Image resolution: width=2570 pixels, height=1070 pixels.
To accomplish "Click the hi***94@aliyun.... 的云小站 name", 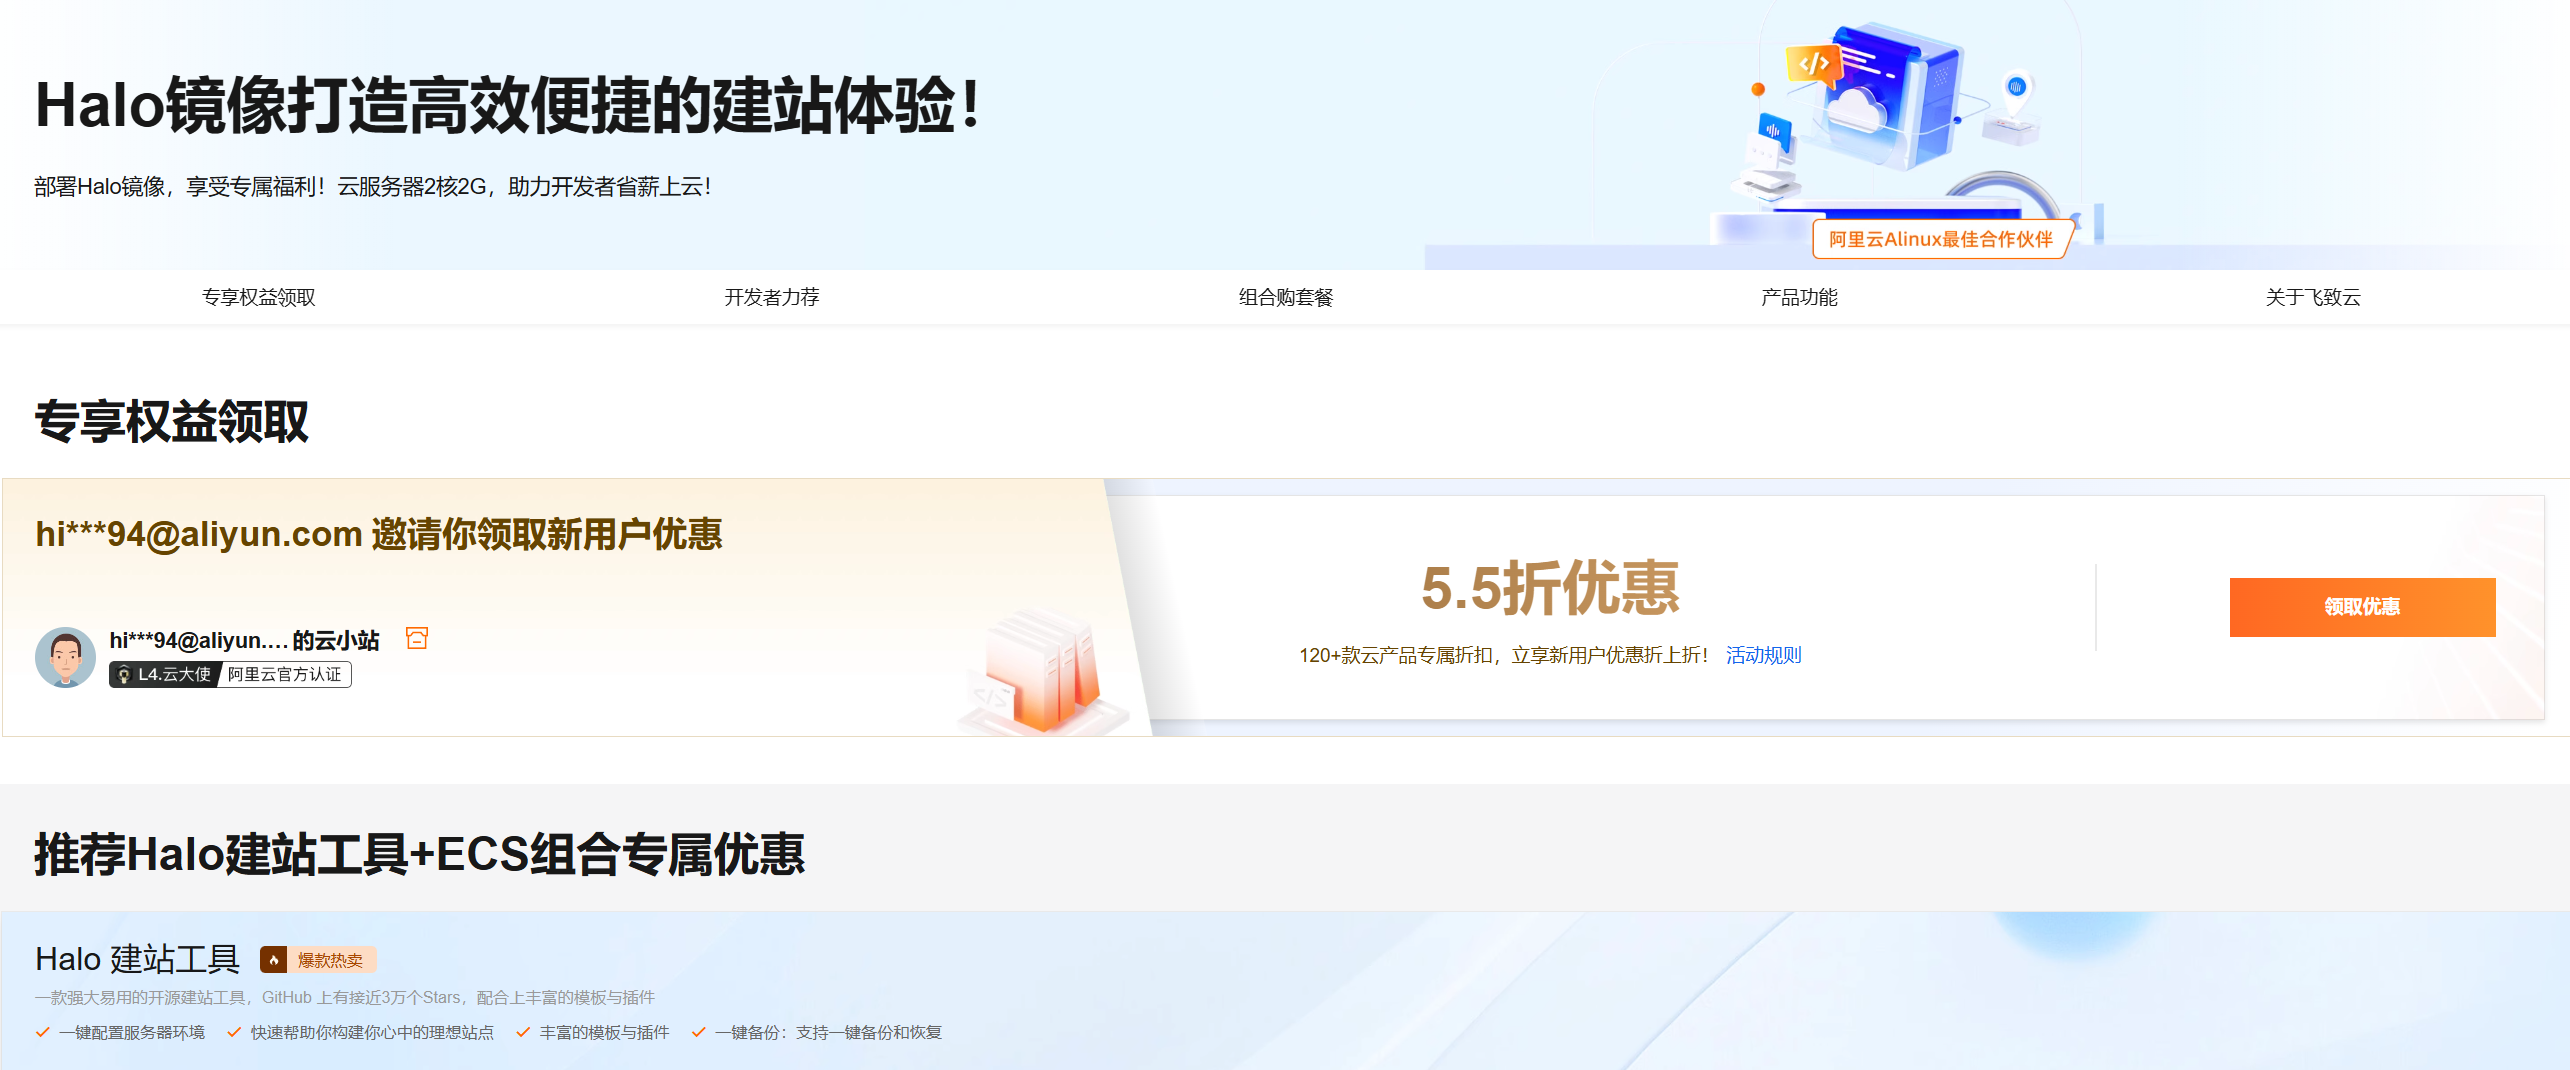I will [244, 640].
